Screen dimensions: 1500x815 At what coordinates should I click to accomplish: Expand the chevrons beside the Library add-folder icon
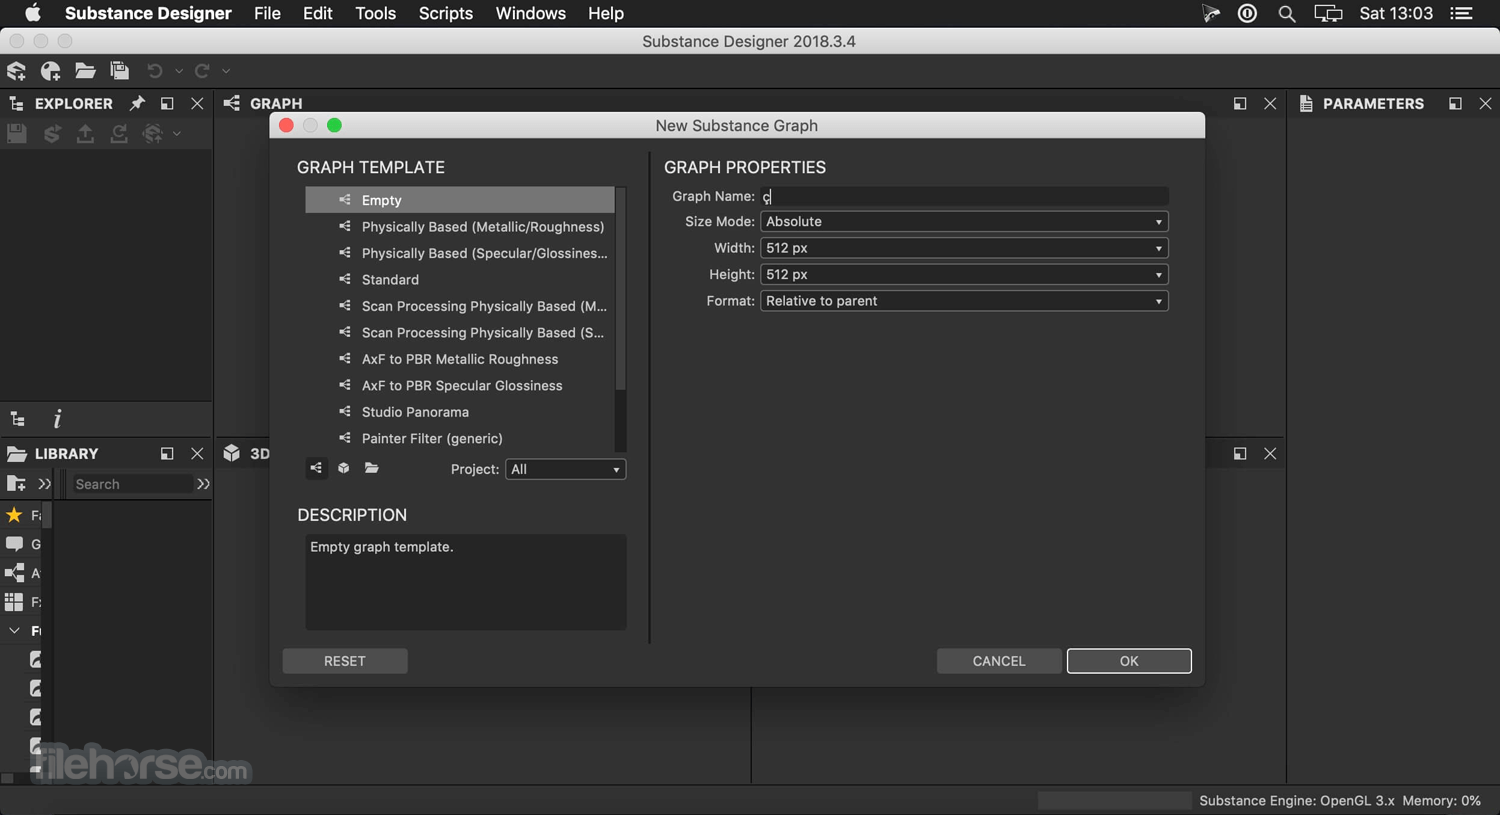click(44, 484)
